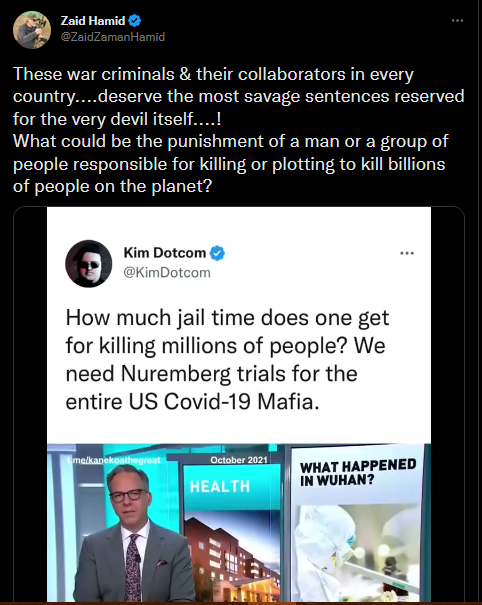Click the @KimDotcom handle

pos(167,273)
